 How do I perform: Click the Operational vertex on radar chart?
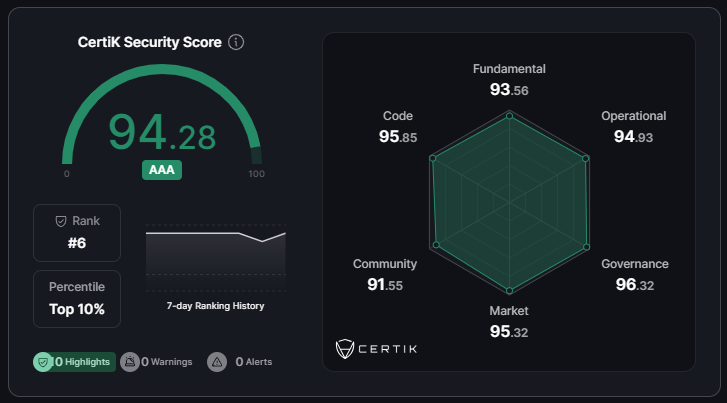tap(586, 159)
